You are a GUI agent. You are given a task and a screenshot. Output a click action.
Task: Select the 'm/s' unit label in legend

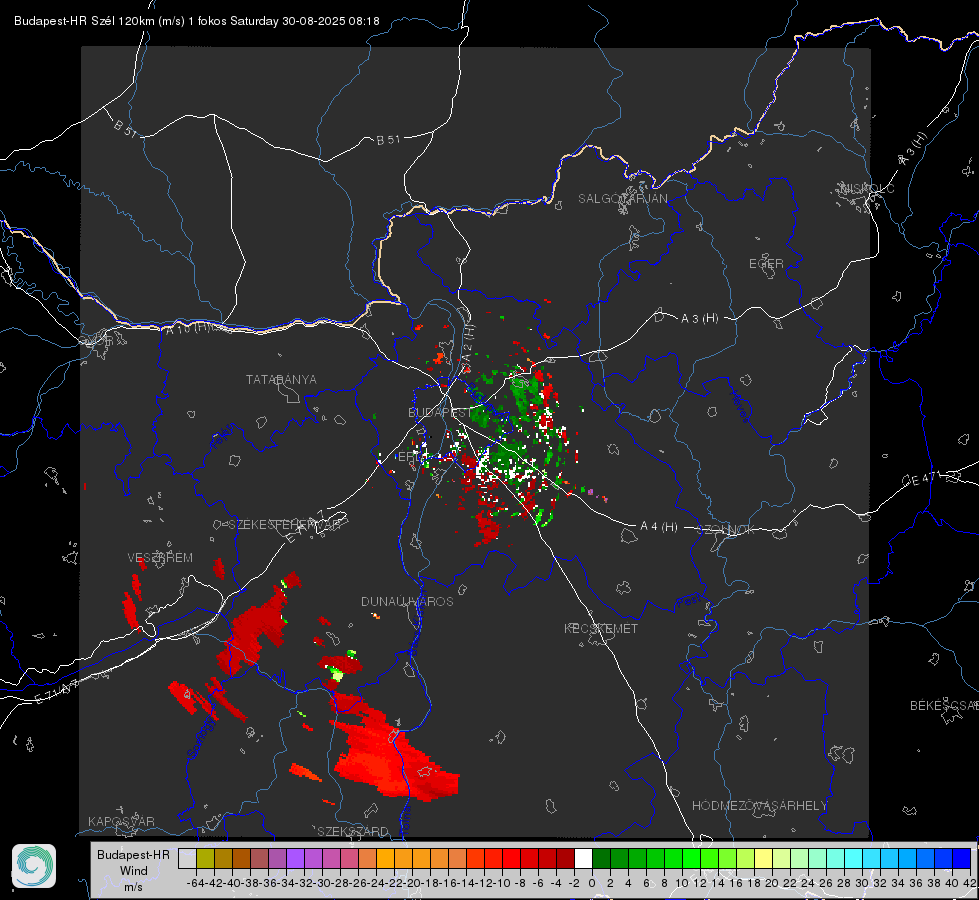click(x=133, y=887)
